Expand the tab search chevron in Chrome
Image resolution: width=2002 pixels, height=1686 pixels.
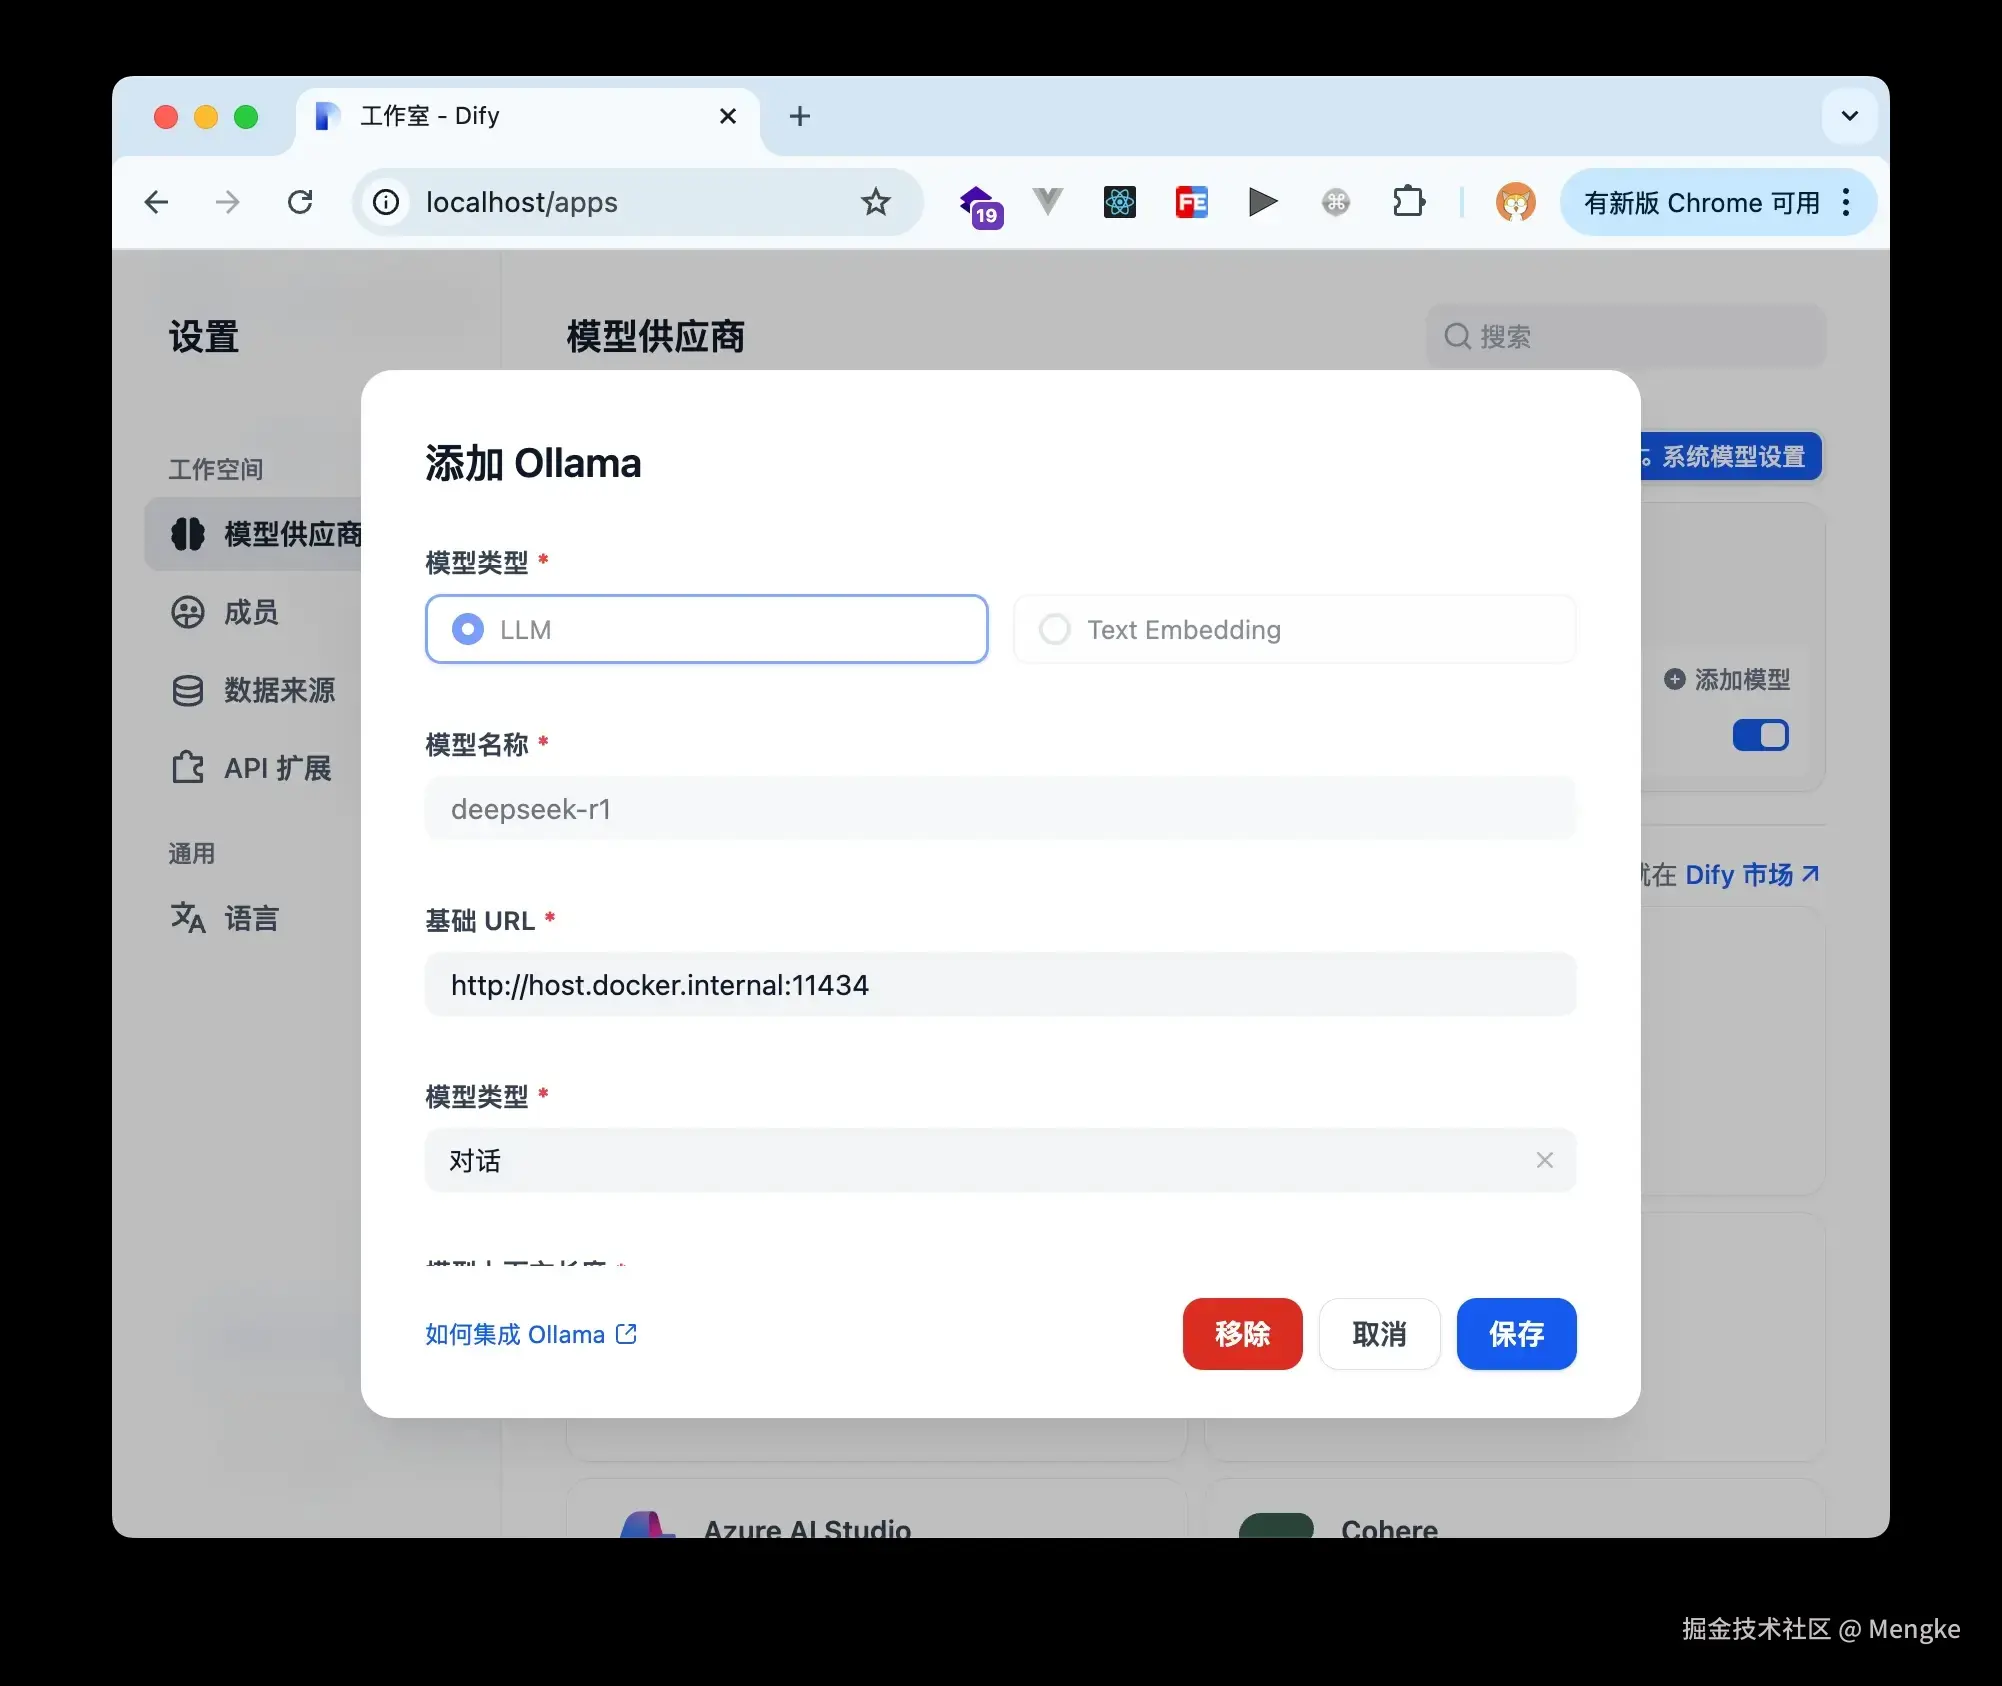(x=1849, y=116)
